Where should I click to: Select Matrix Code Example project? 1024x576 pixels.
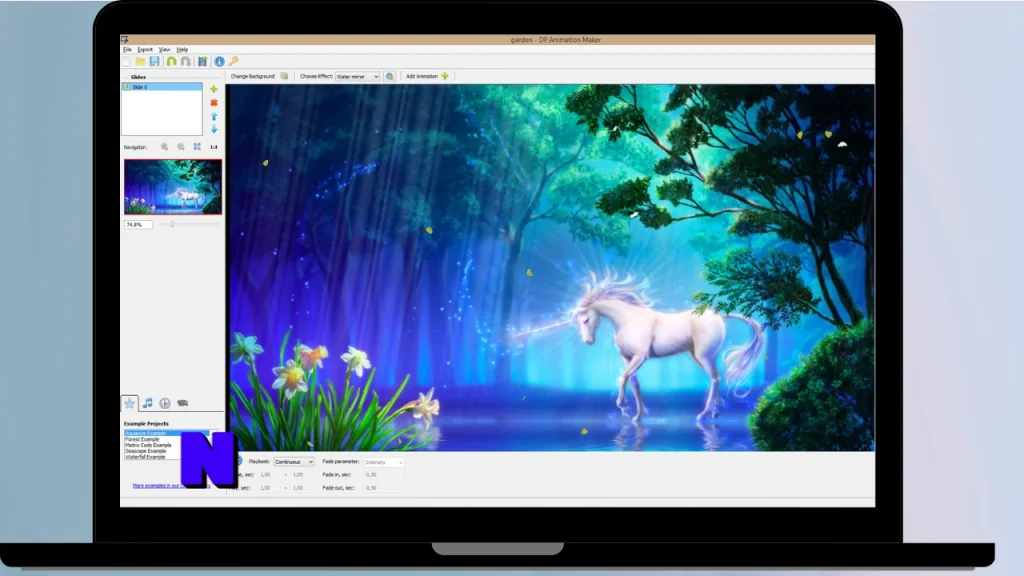[148, 445]
